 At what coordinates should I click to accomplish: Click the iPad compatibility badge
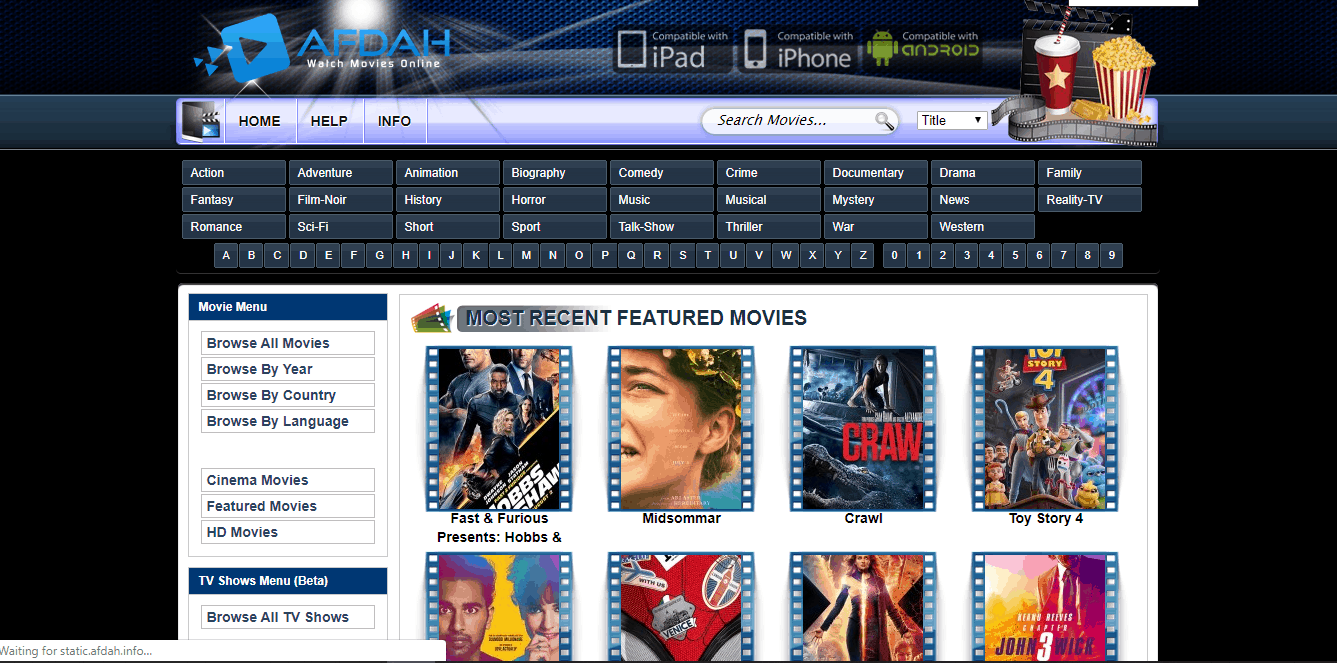pyautogui.click(x=671, y=51)
